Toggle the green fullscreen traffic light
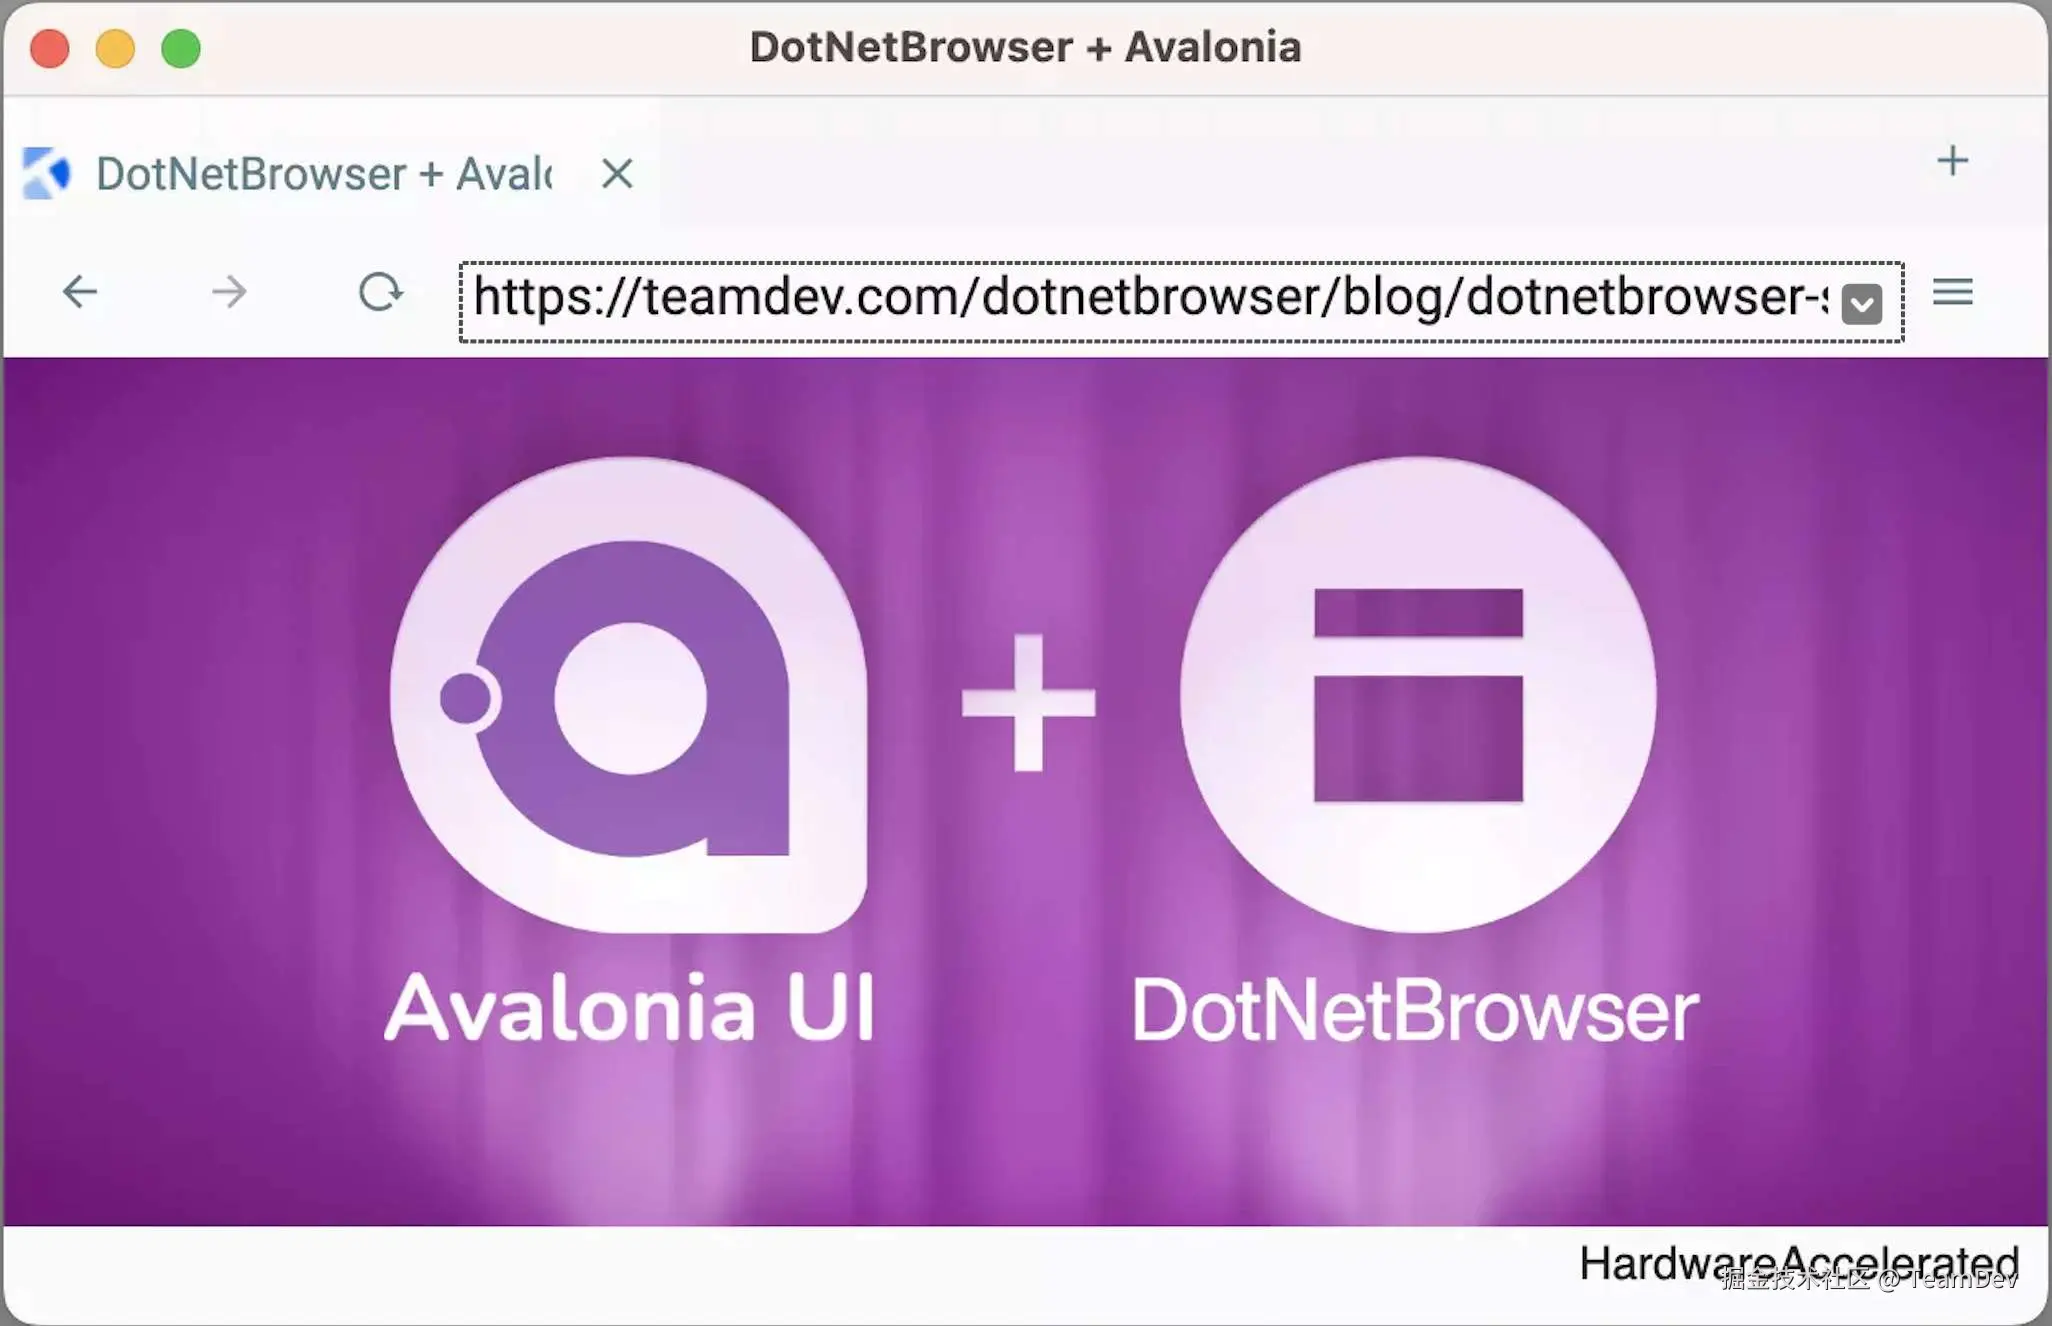Screen dimensions: 2052x1326 [x=181, y=47]
